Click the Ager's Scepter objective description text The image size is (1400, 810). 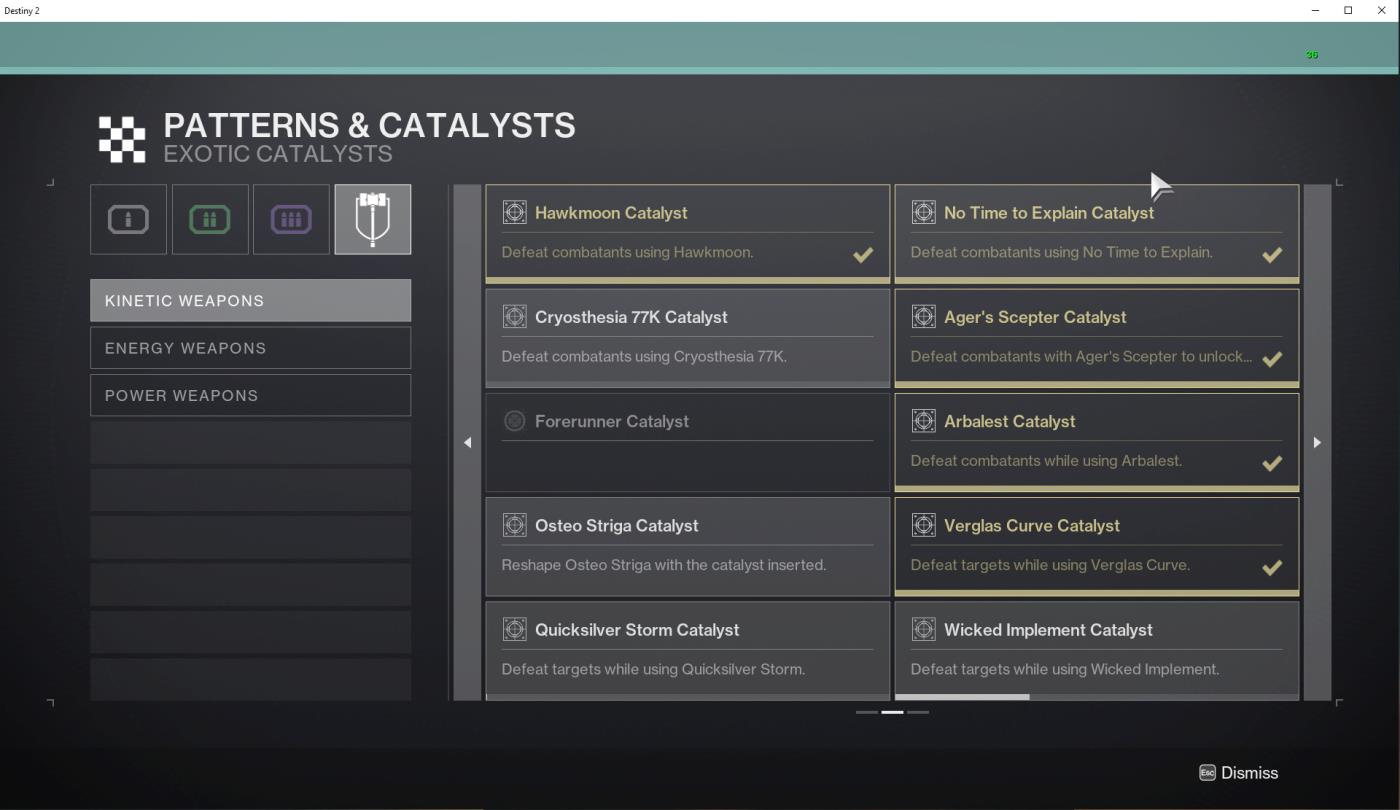pos(1081,356)
